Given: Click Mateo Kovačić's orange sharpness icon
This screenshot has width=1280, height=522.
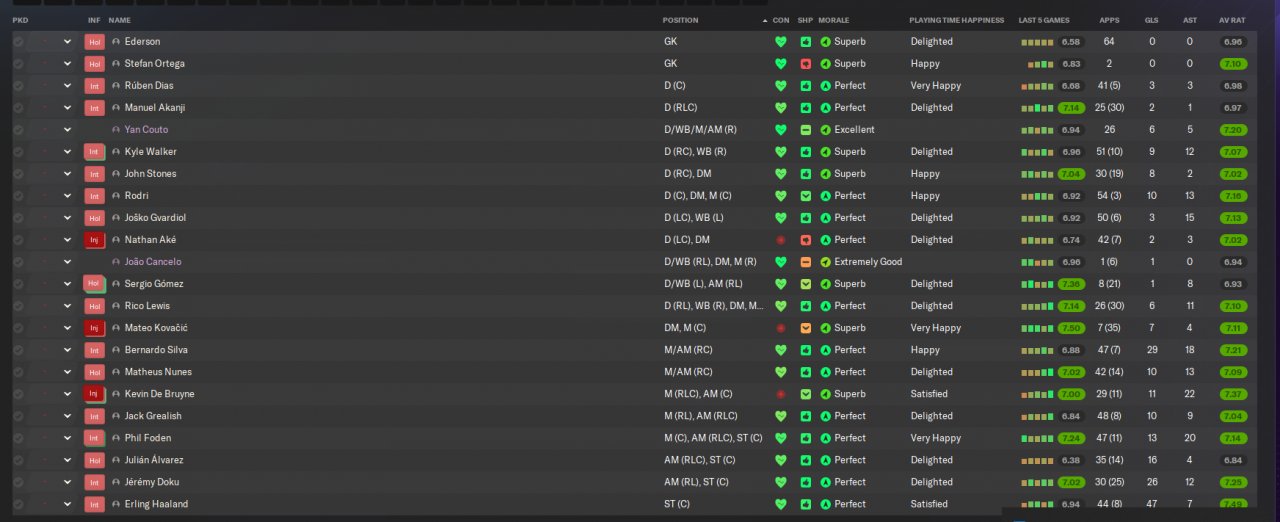Looking at the screenshot, I should point(805,328).
